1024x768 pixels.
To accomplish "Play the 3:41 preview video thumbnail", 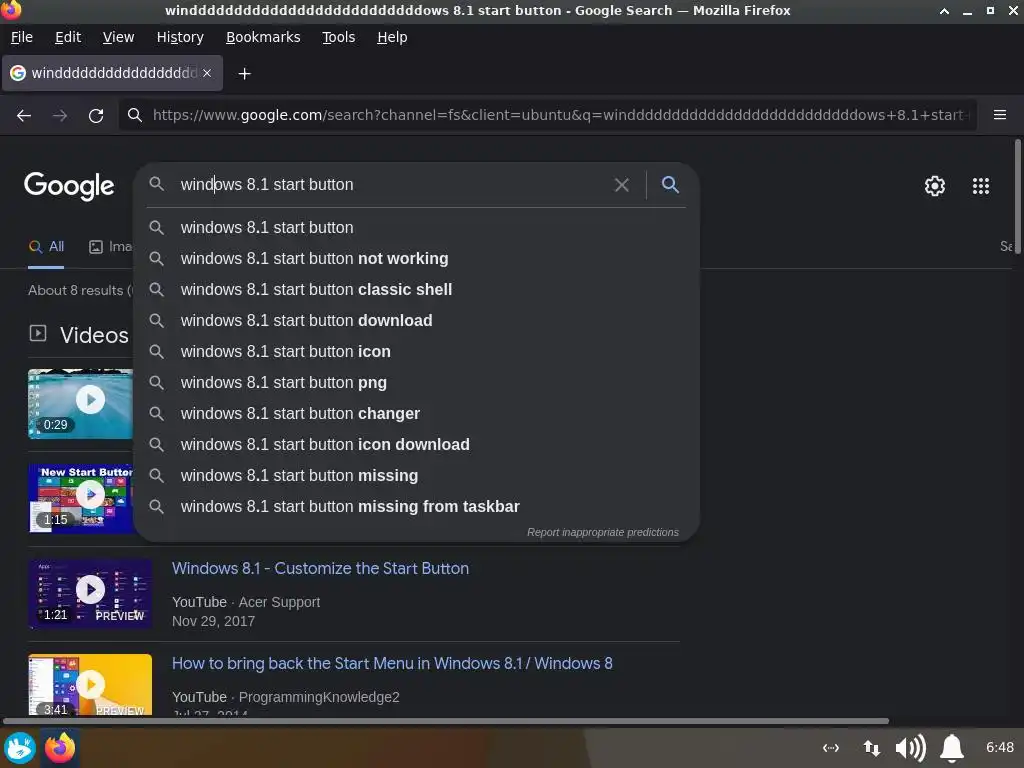I will (x=90, y=684).
